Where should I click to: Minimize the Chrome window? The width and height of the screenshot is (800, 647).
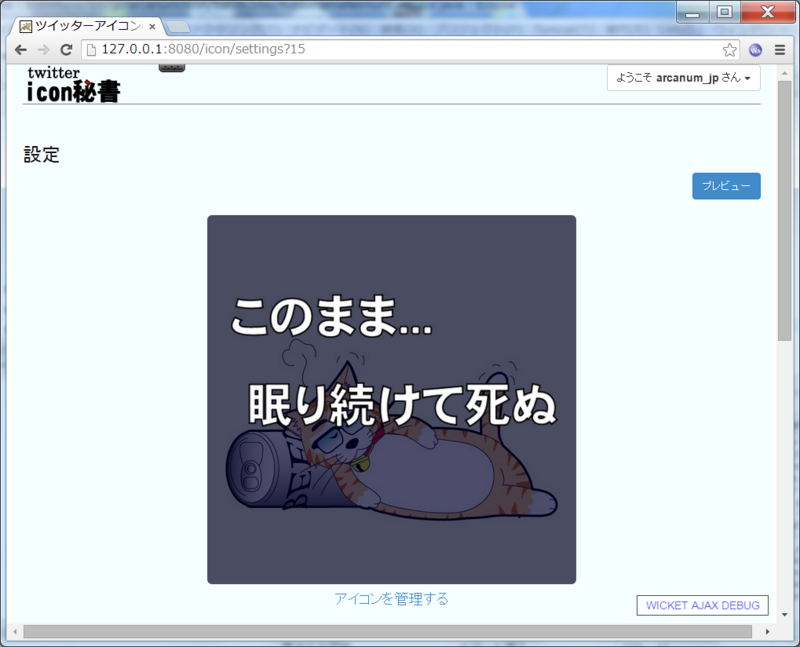(692, 12)
